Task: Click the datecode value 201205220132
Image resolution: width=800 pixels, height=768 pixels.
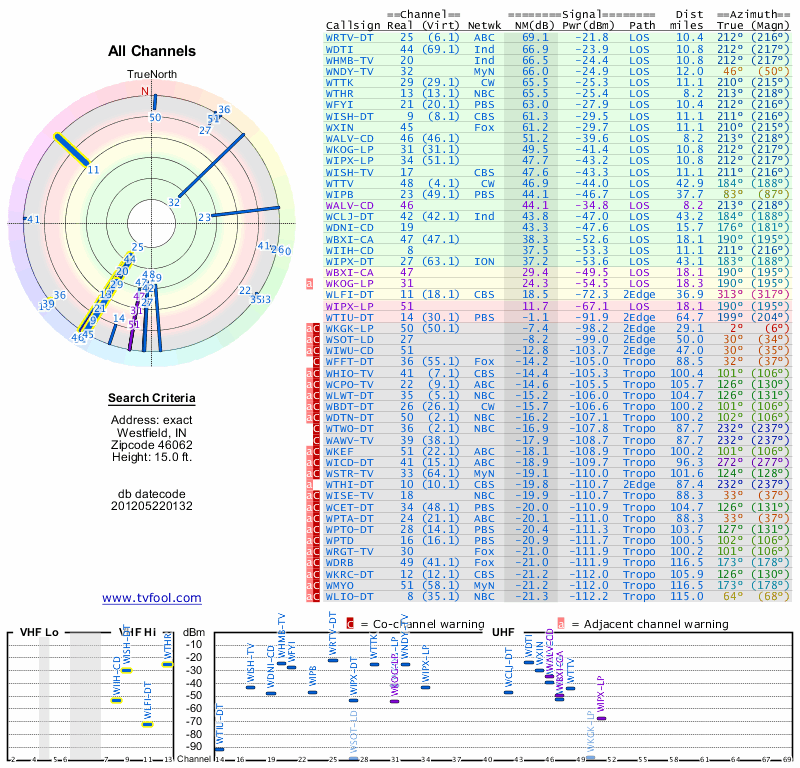Action: [152, 506]
